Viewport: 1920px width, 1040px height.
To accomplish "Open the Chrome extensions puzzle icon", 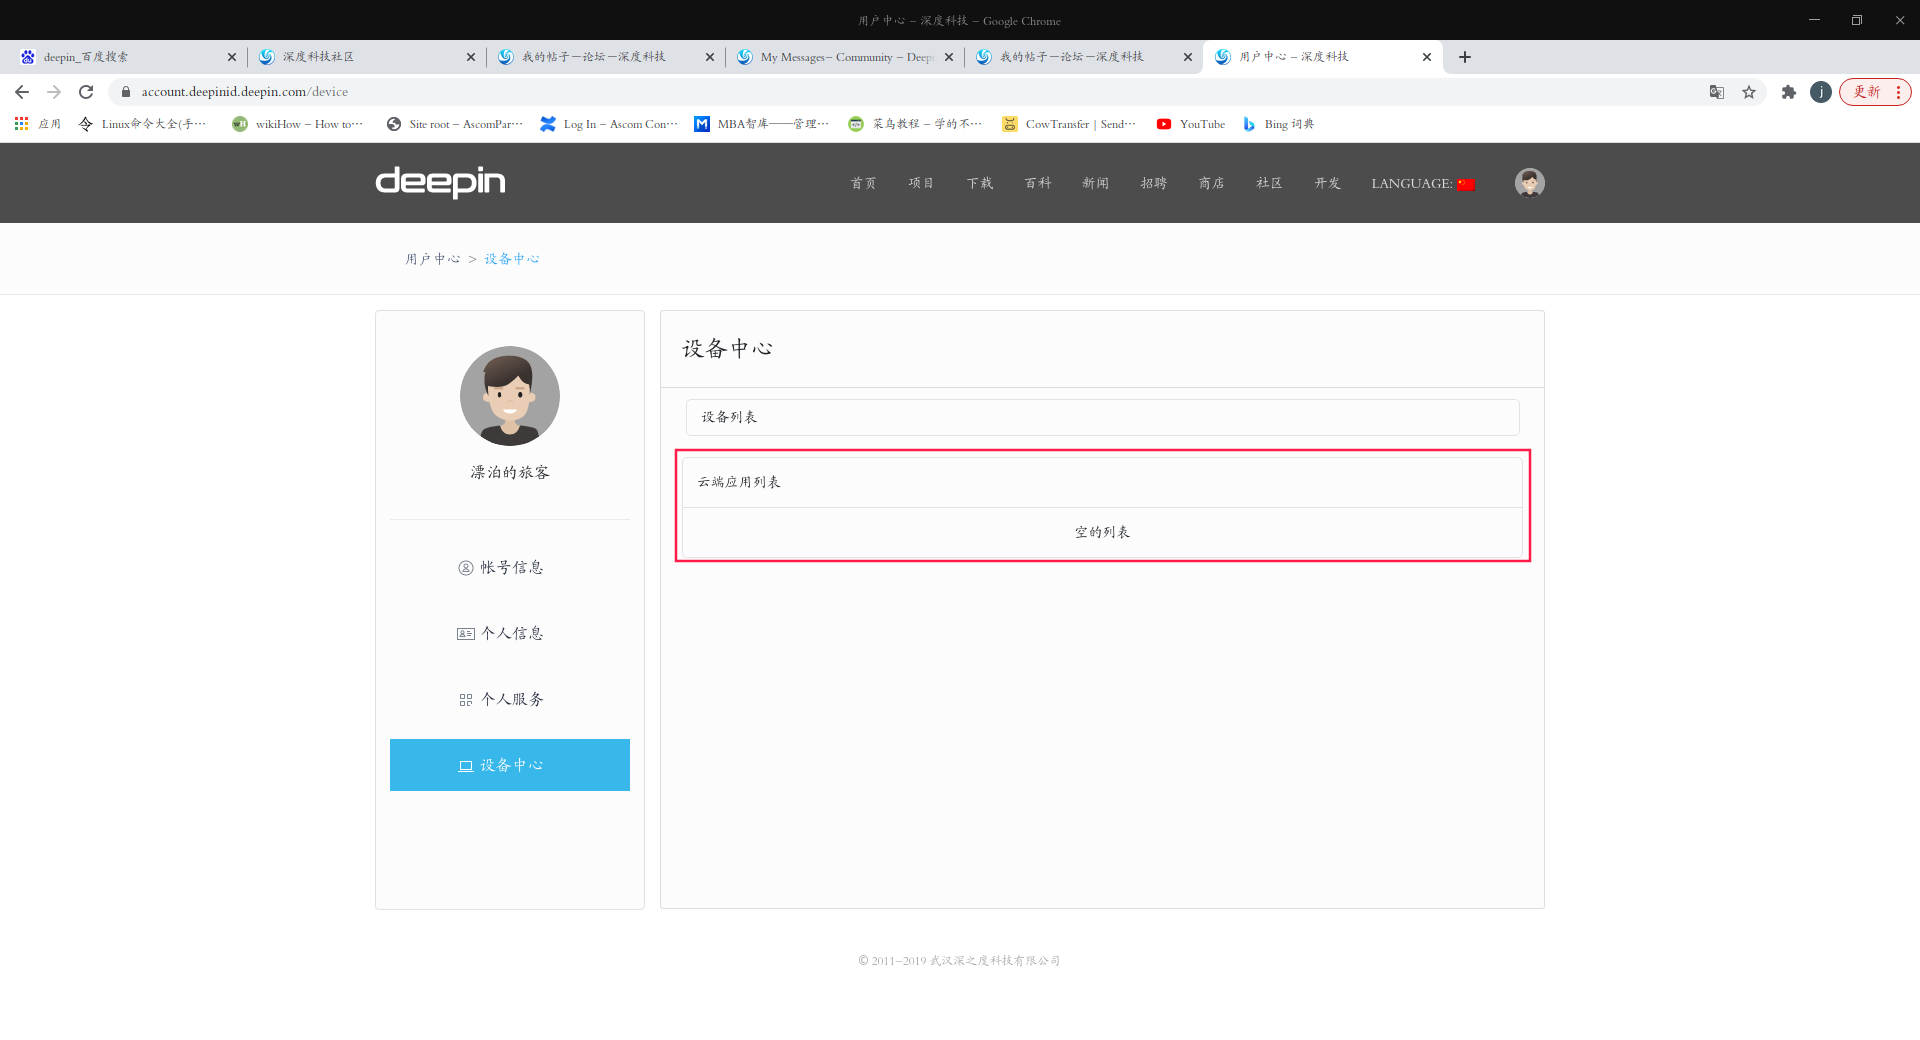I will point(1789,92).
